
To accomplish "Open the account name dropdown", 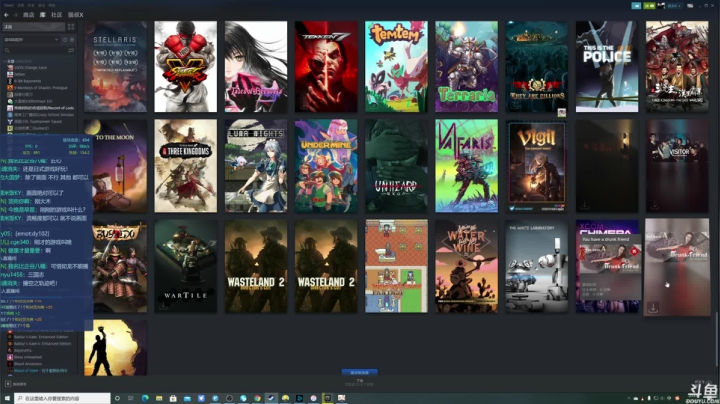I will [674, 6].
